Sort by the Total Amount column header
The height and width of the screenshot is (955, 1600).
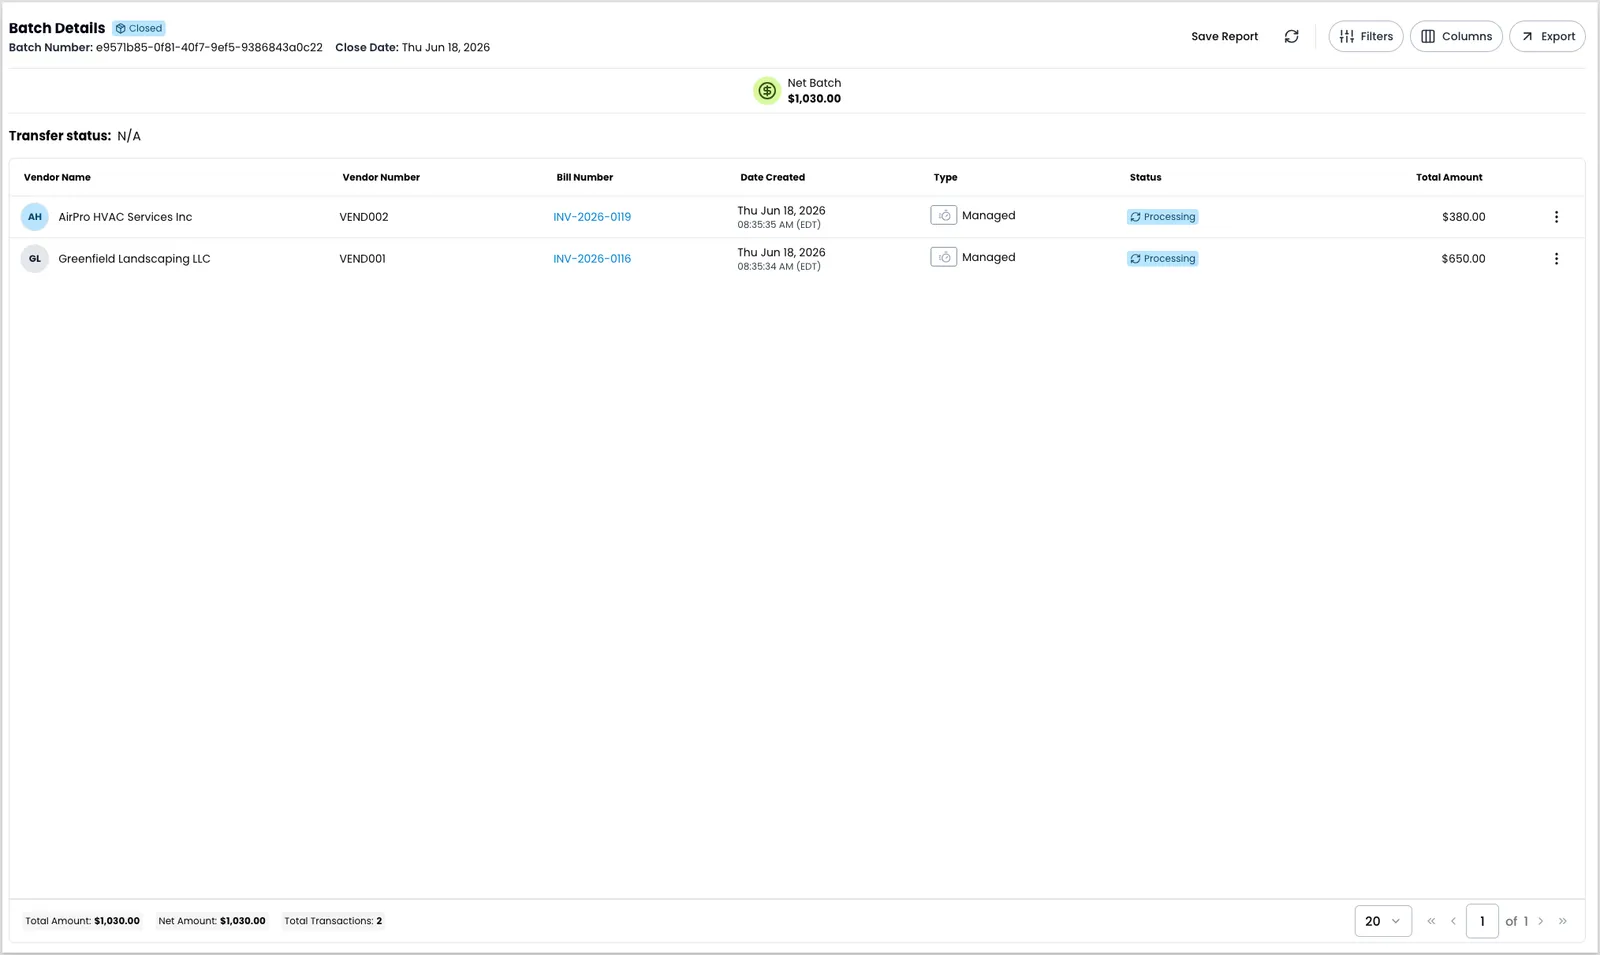(x=1449, y=177)
